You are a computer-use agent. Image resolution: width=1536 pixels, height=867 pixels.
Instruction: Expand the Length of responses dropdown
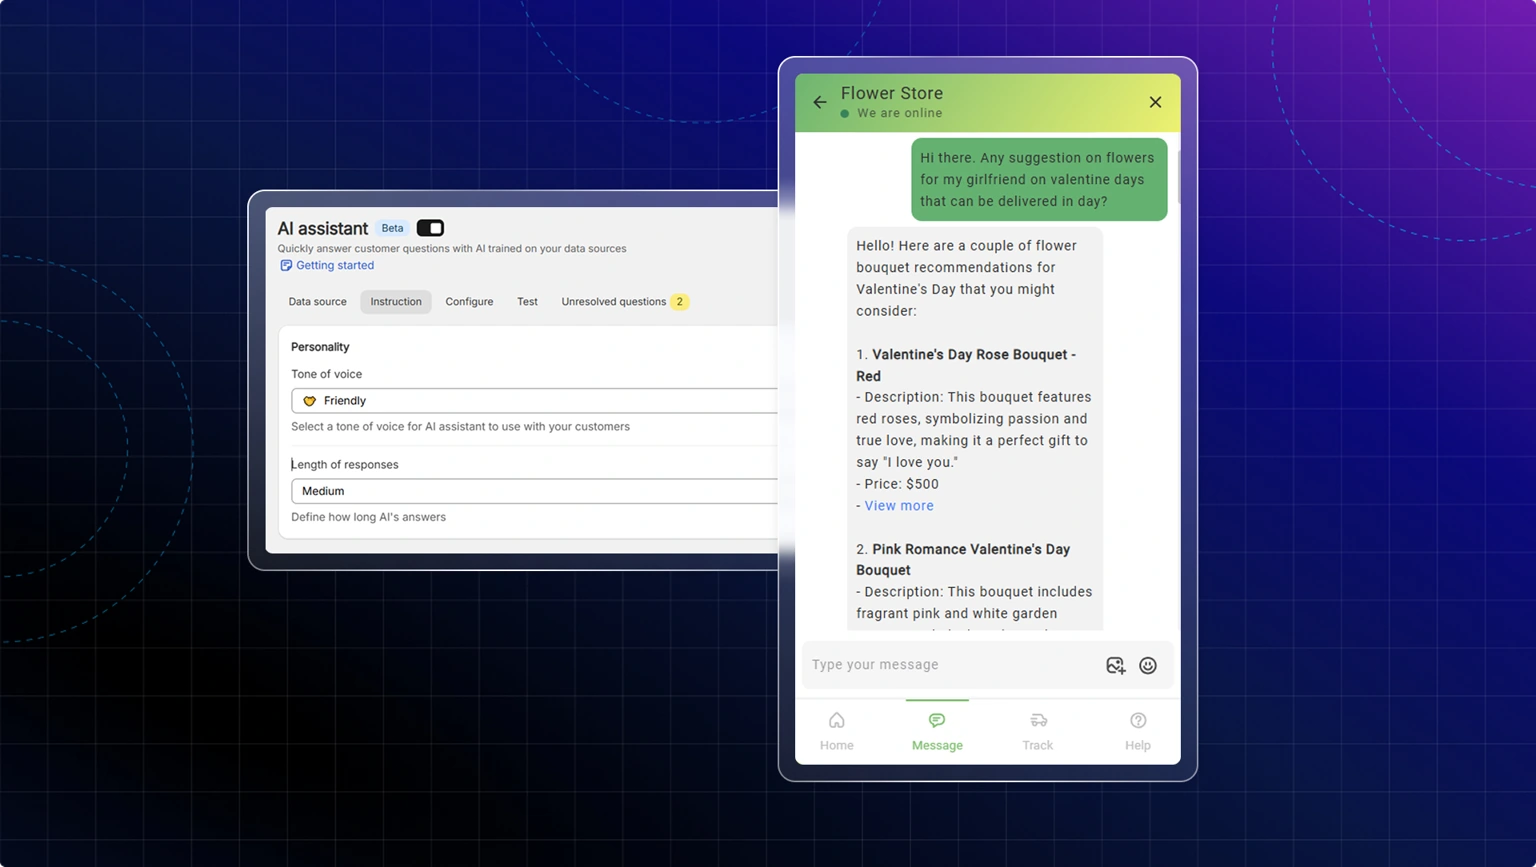(x=535, y=491)
